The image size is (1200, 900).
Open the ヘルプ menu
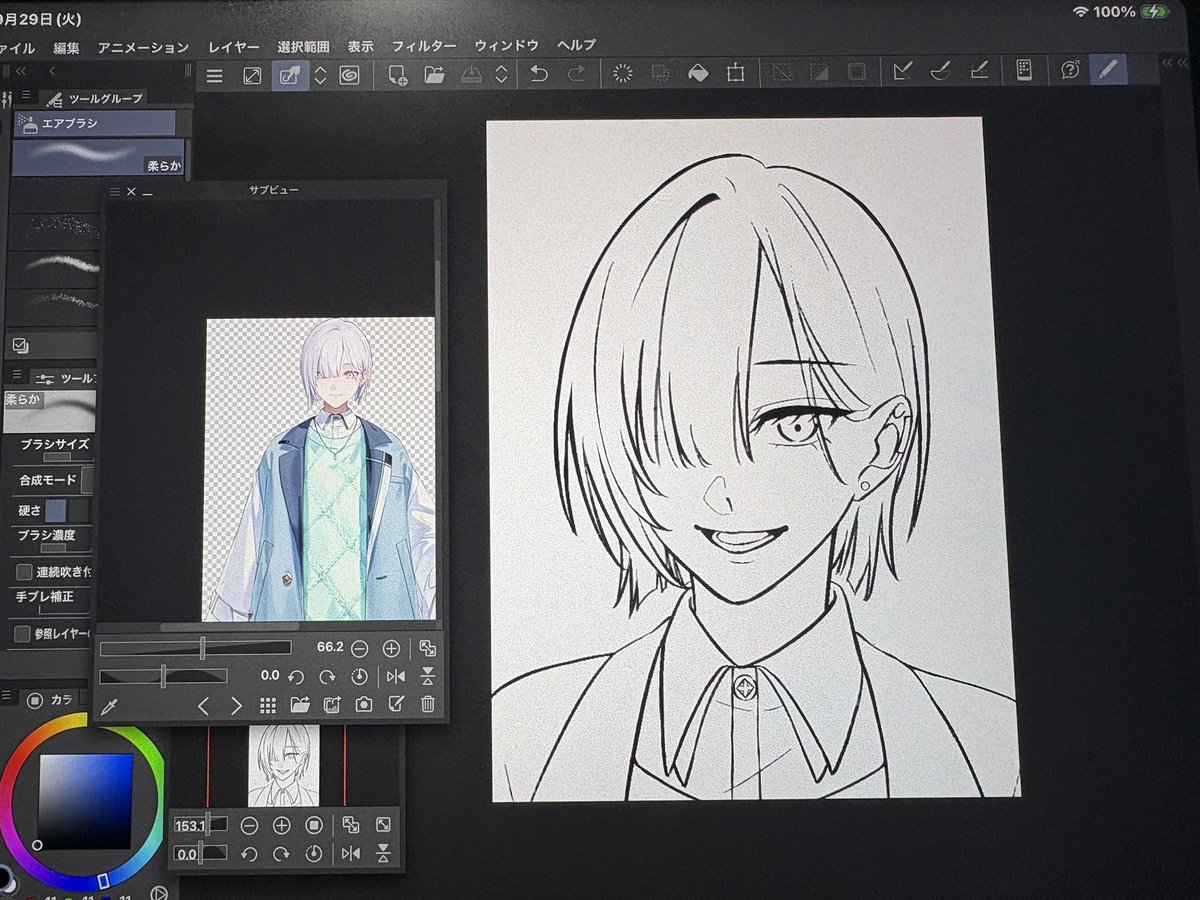576,45
